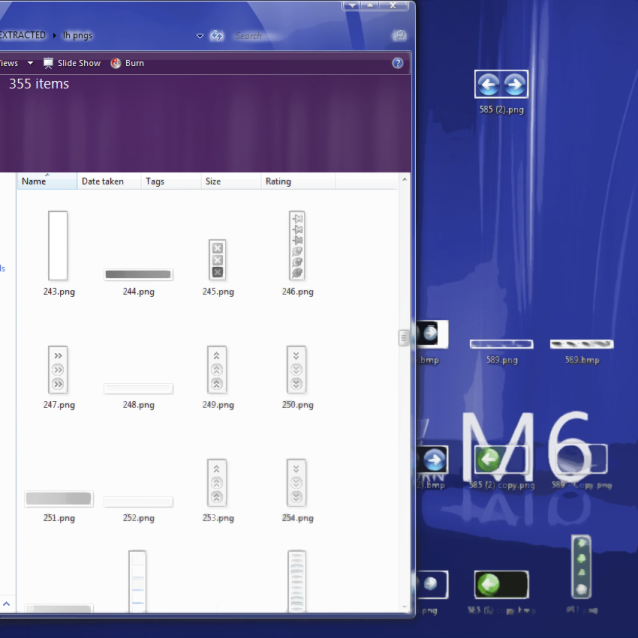Click the Refresh address bar icon

216,36
